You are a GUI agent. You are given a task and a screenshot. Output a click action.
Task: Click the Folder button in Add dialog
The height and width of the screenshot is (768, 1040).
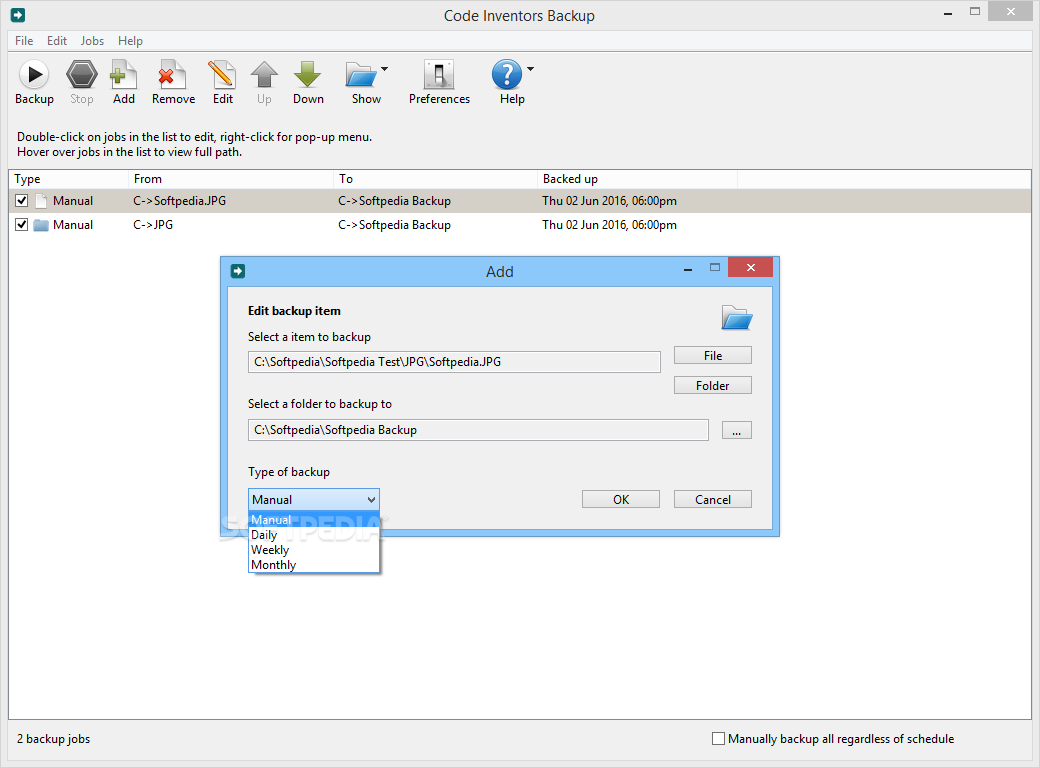point(713,385)
